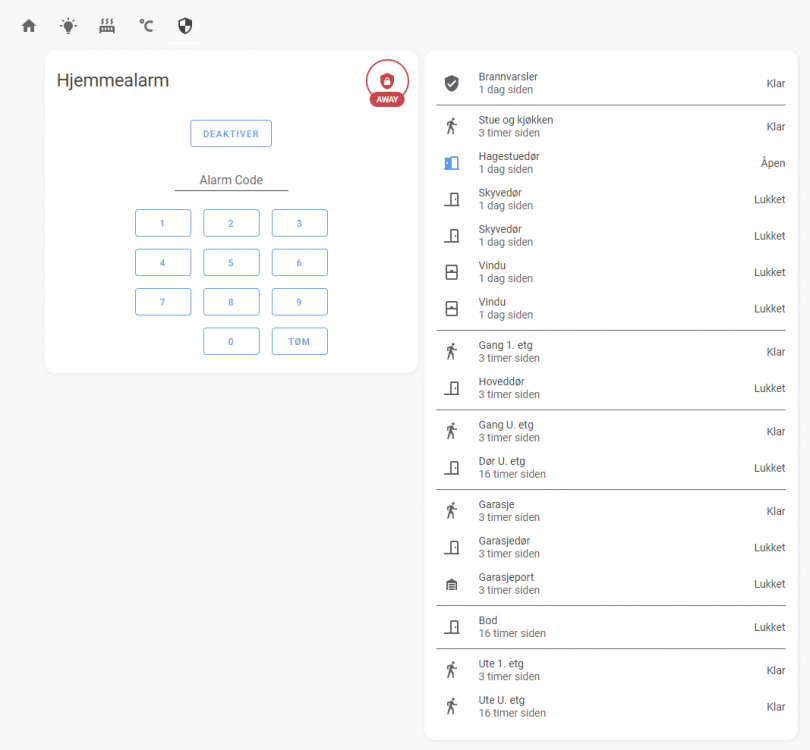Switch to the lights bulb tab
The image size is (810, 750).
68,26
